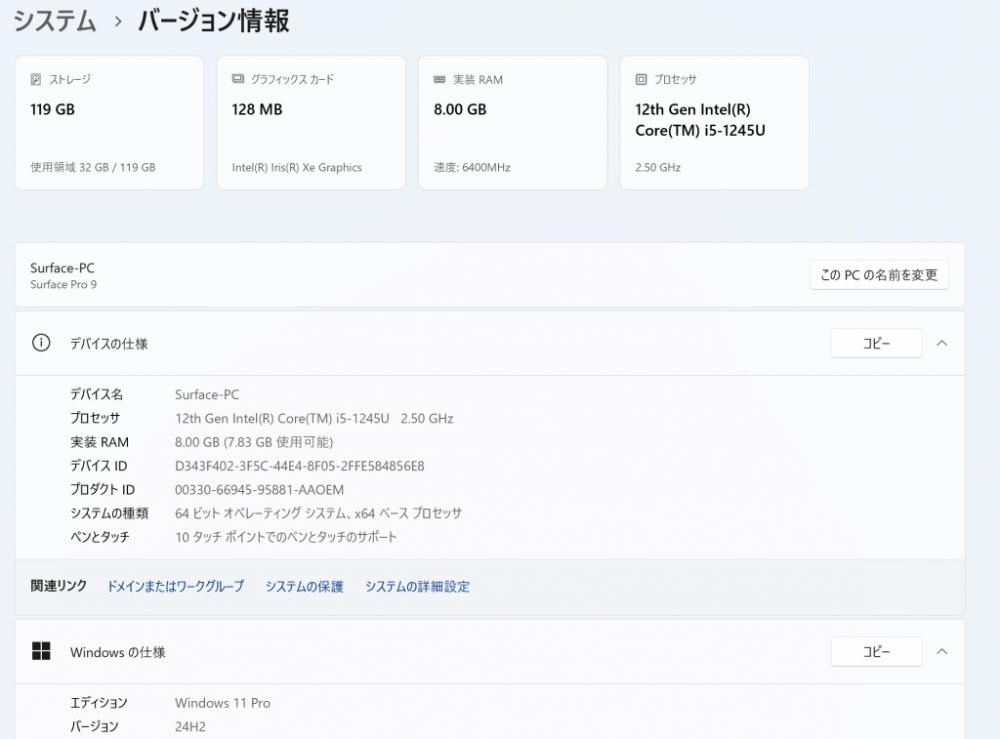
Task: Select the デバイス名 value Surface-PC
Action: (207, 394)
